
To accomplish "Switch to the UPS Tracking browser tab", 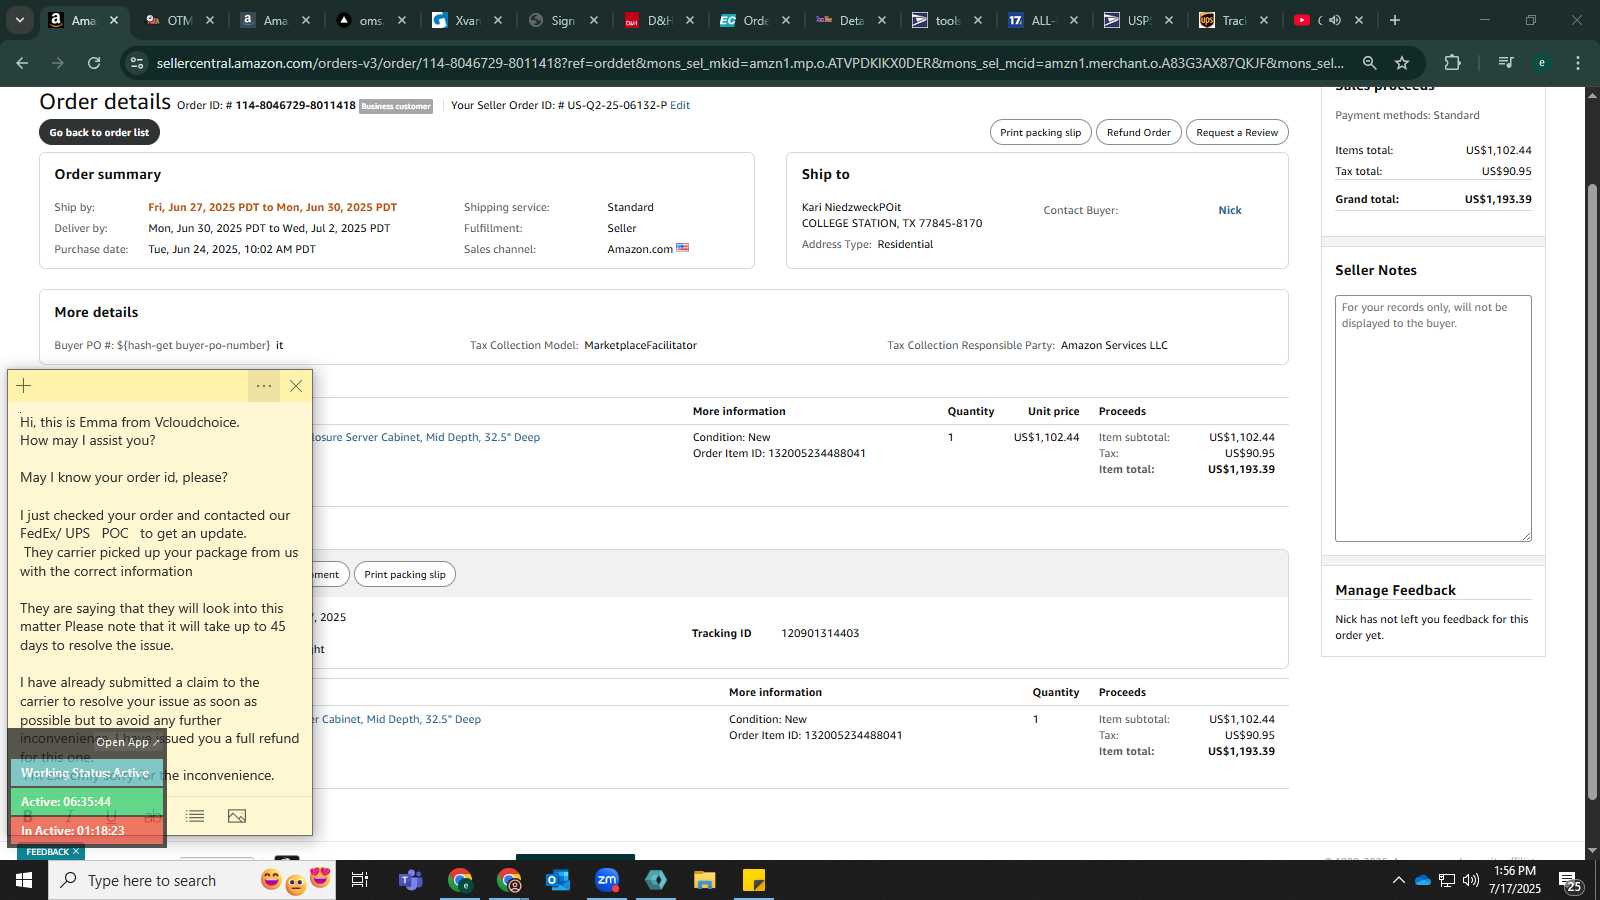I will click(x=1234, y=20).
